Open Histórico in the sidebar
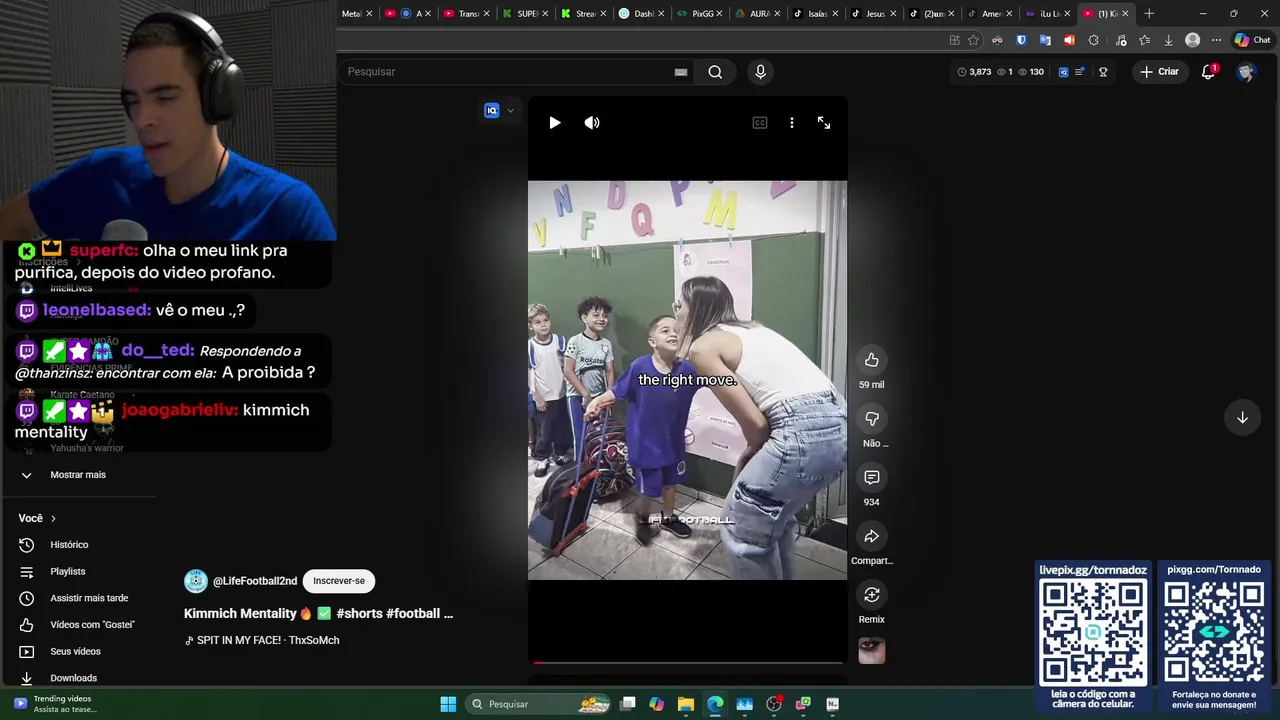1280x720 pixels. (69, 545)
